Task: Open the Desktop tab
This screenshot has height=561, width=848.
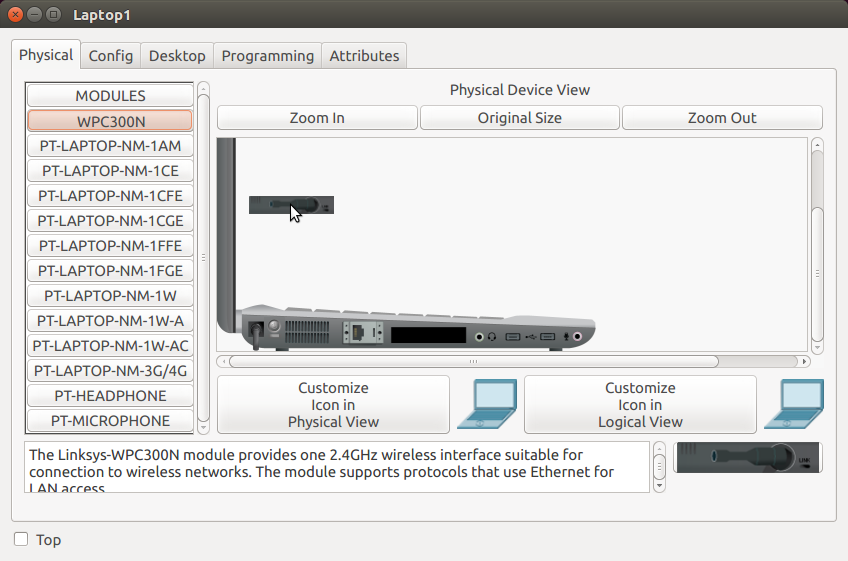Action: coord(177,56)
